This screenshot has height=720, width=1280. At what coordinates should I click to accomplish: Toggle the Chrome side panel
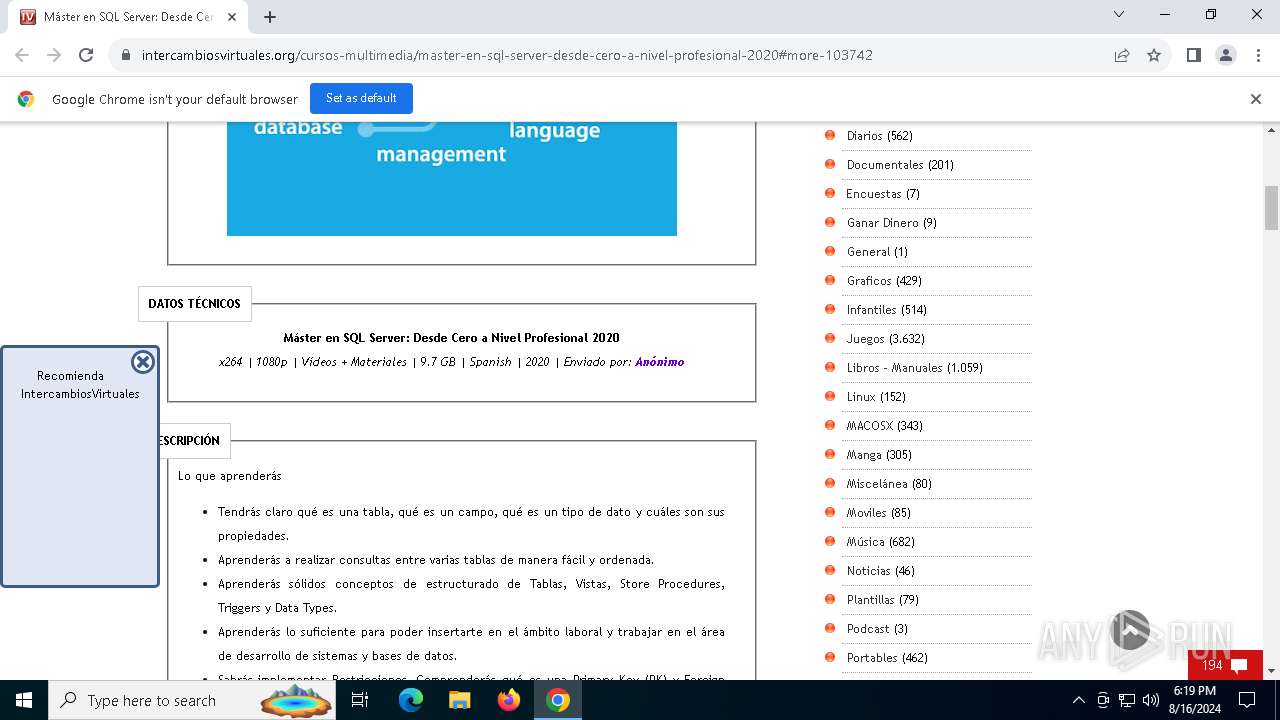pyautogui.click(x=1193, y=55)
